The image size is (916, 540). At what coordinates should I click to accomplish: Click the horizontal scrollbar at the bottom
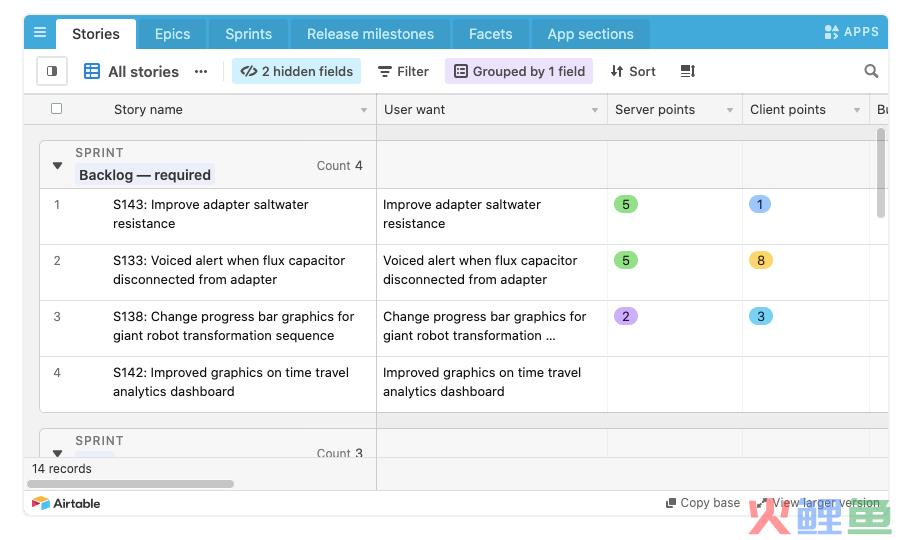(130, 484)
